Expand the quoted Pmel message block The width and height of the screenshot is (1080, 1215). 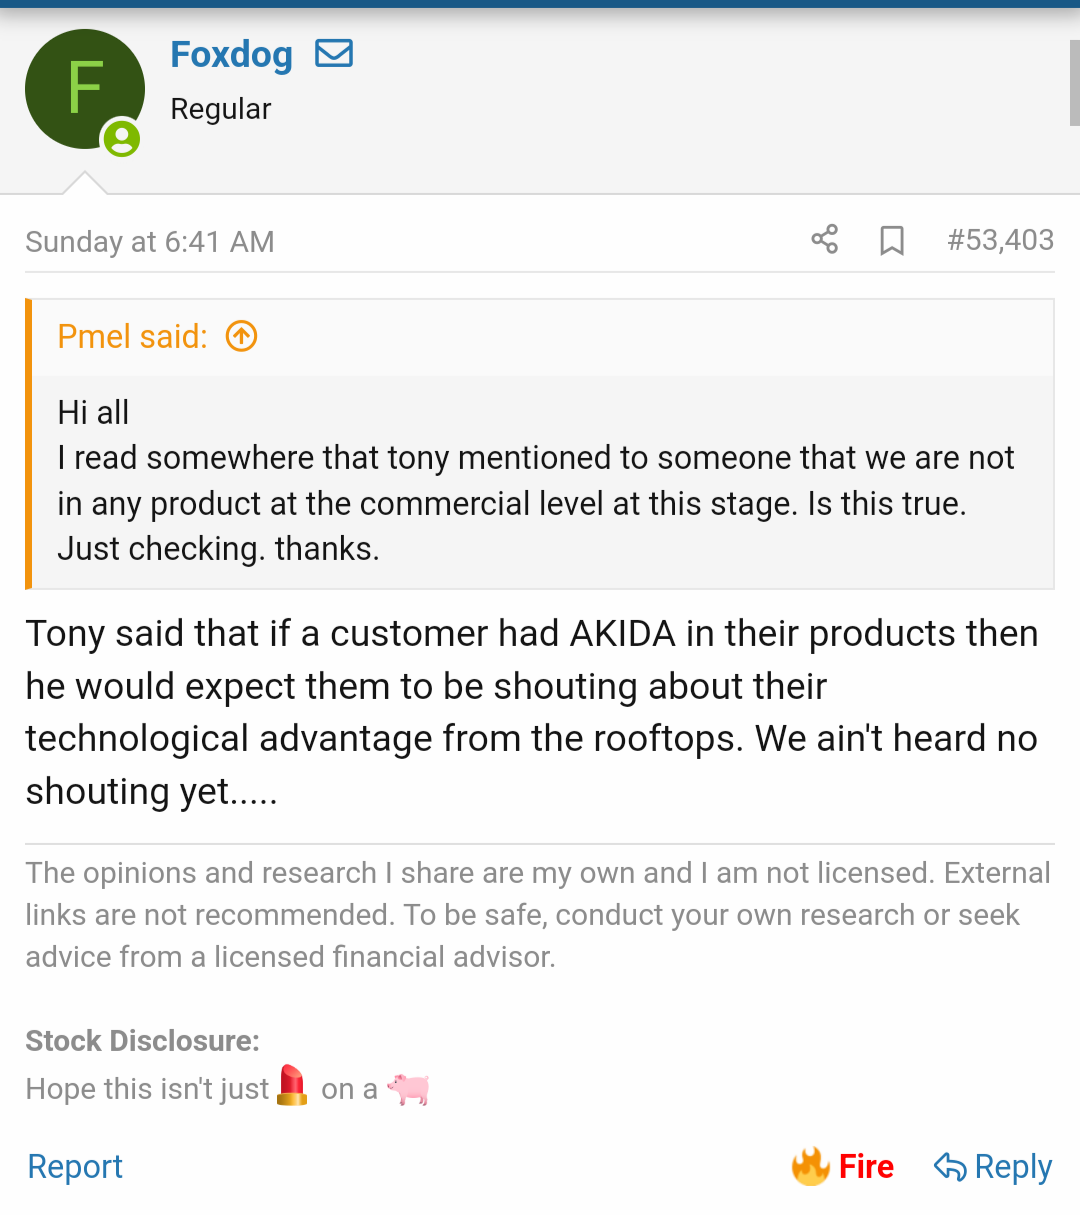tap(540, 481)
